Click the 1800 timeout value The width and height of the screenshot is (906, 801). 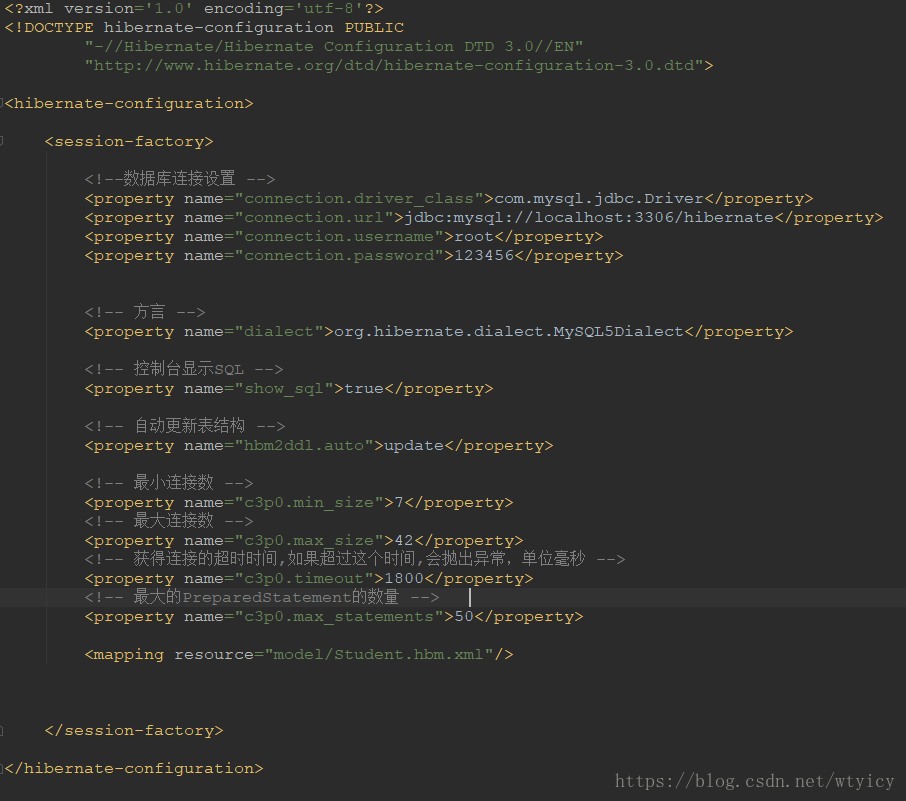tap(404, 579)
